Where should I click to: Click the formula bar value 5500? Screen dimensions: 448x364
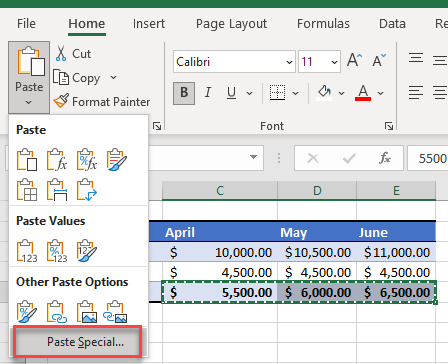[x=432, y=158]
